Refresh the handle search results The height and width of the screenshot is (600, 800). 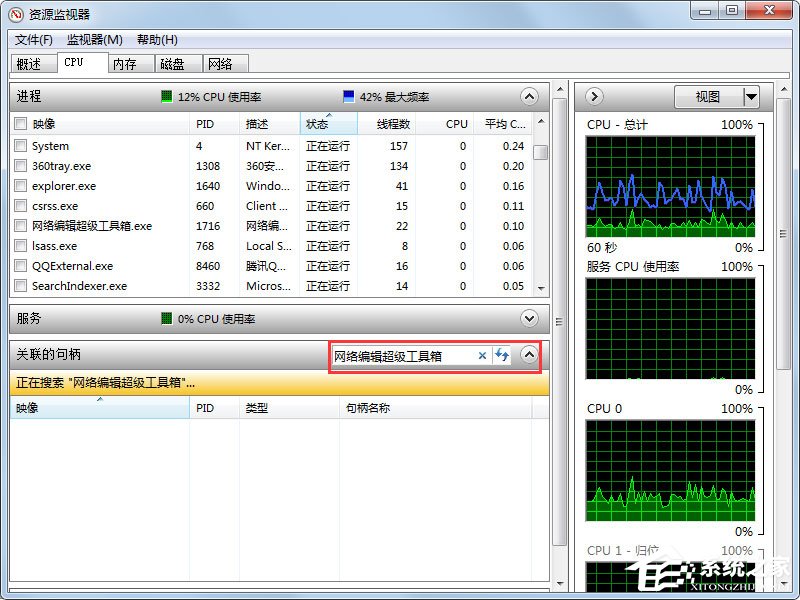coord(501,356)
